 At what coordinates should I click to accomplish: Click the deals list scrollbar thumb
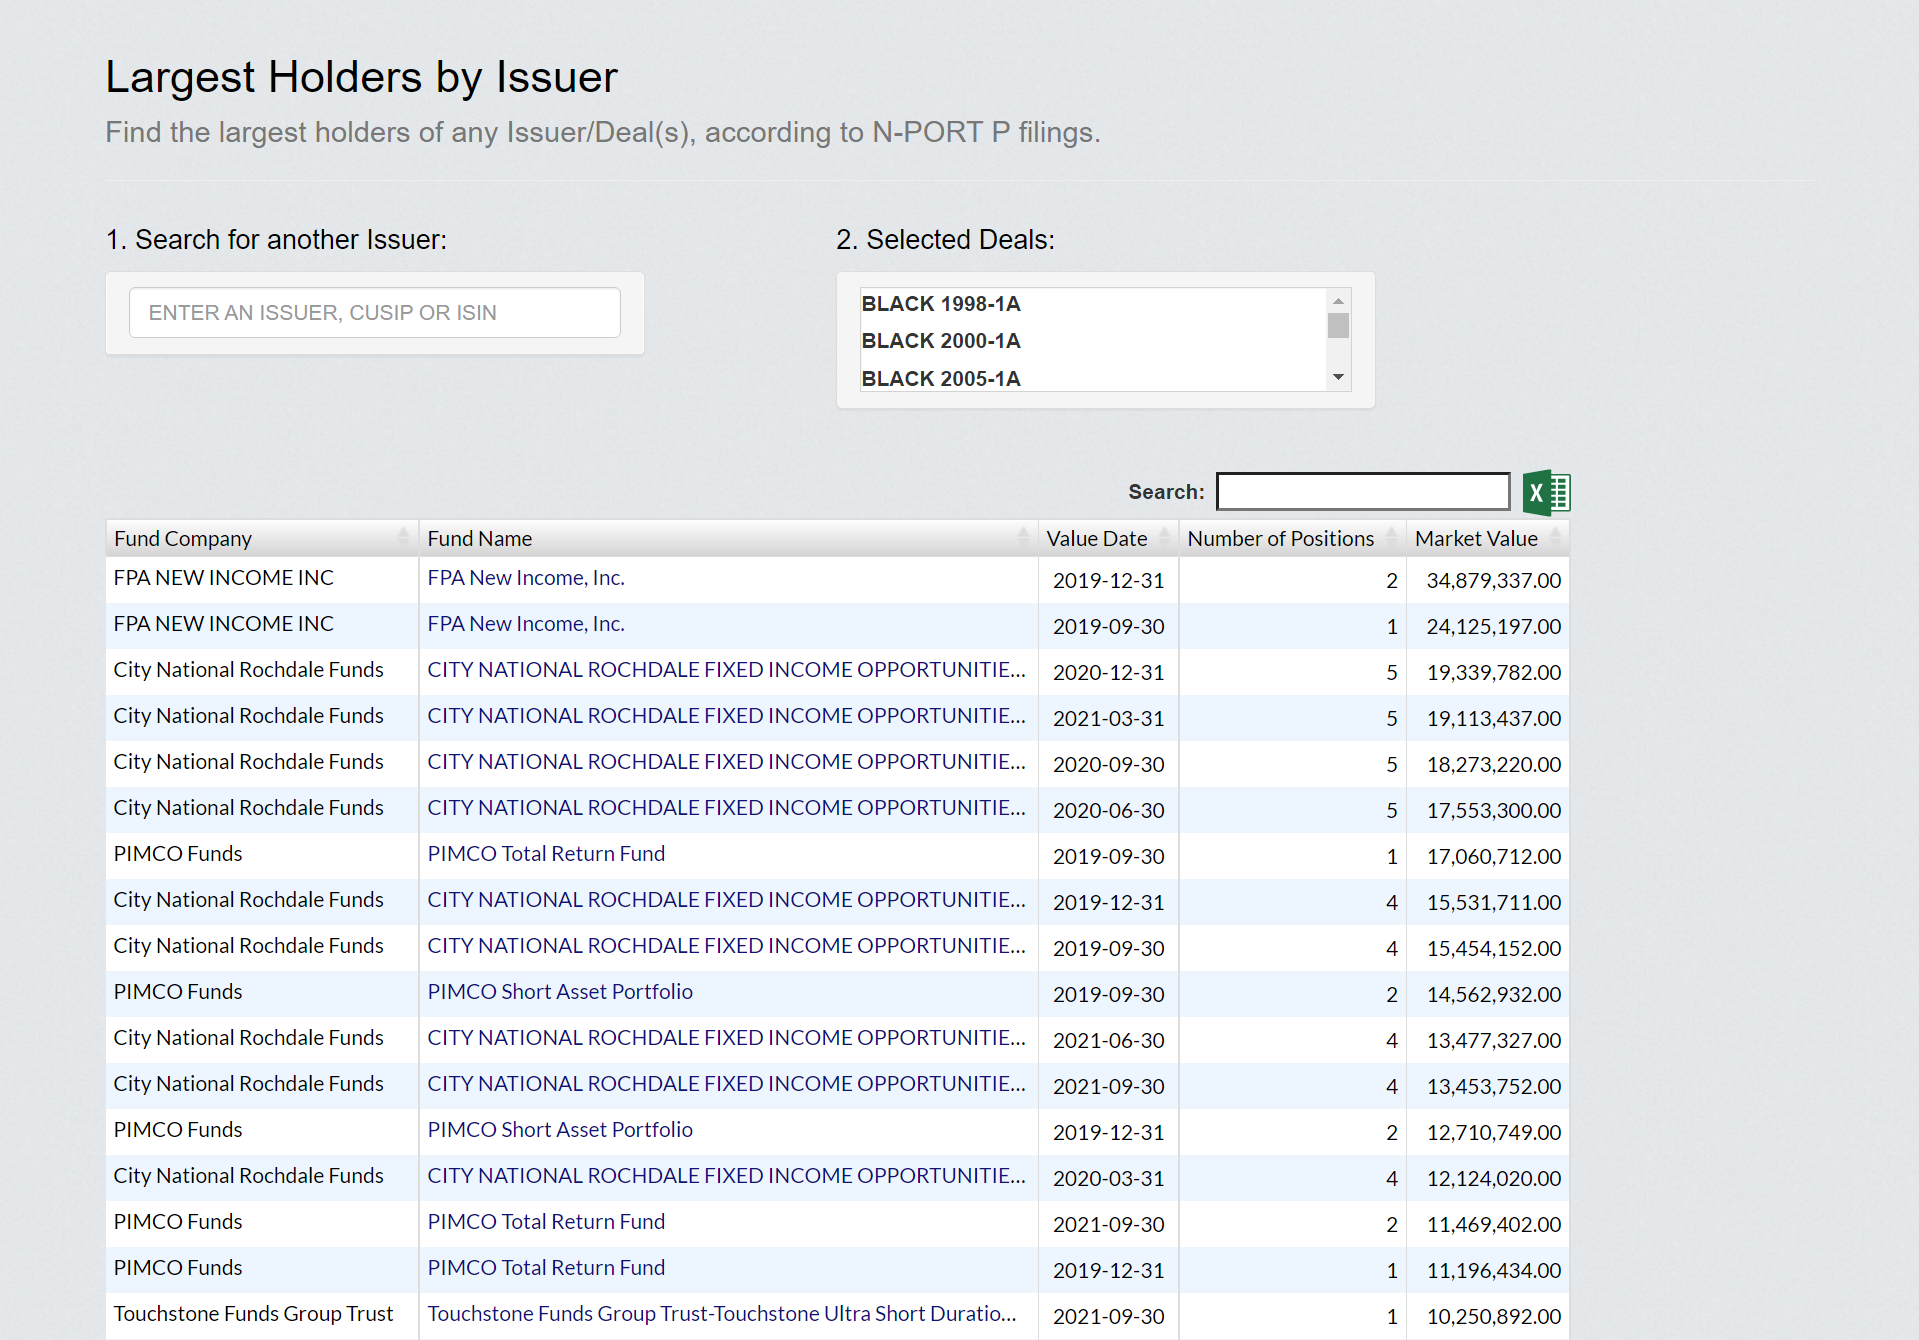point(1338,325)
